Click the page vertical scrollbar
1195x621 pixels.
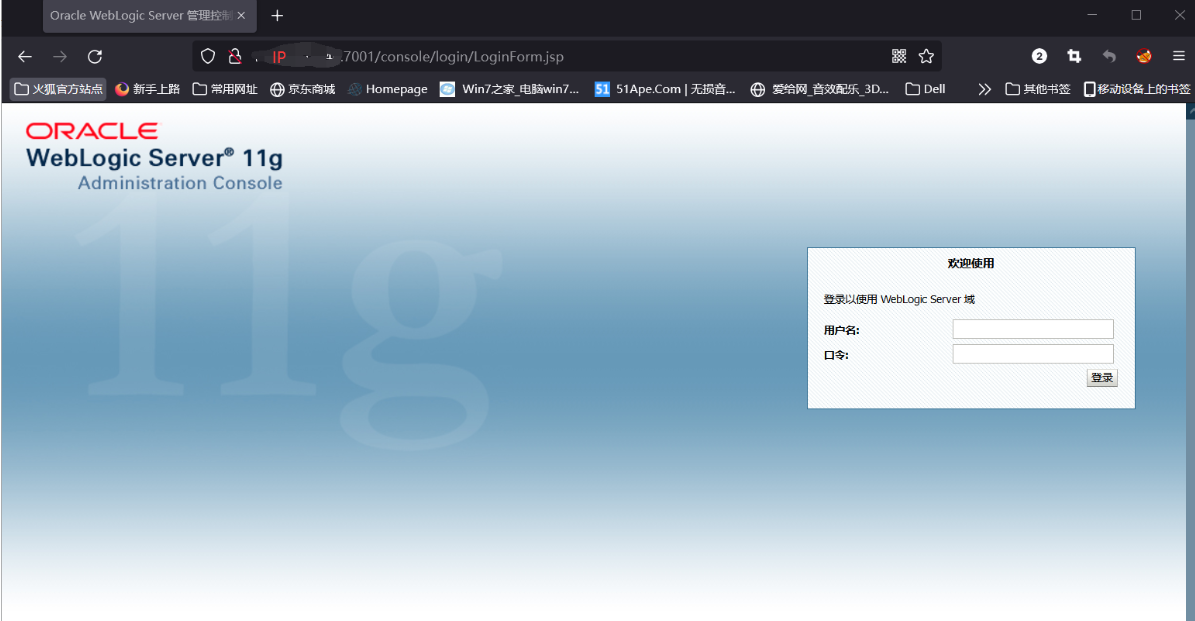(1190, 362)
